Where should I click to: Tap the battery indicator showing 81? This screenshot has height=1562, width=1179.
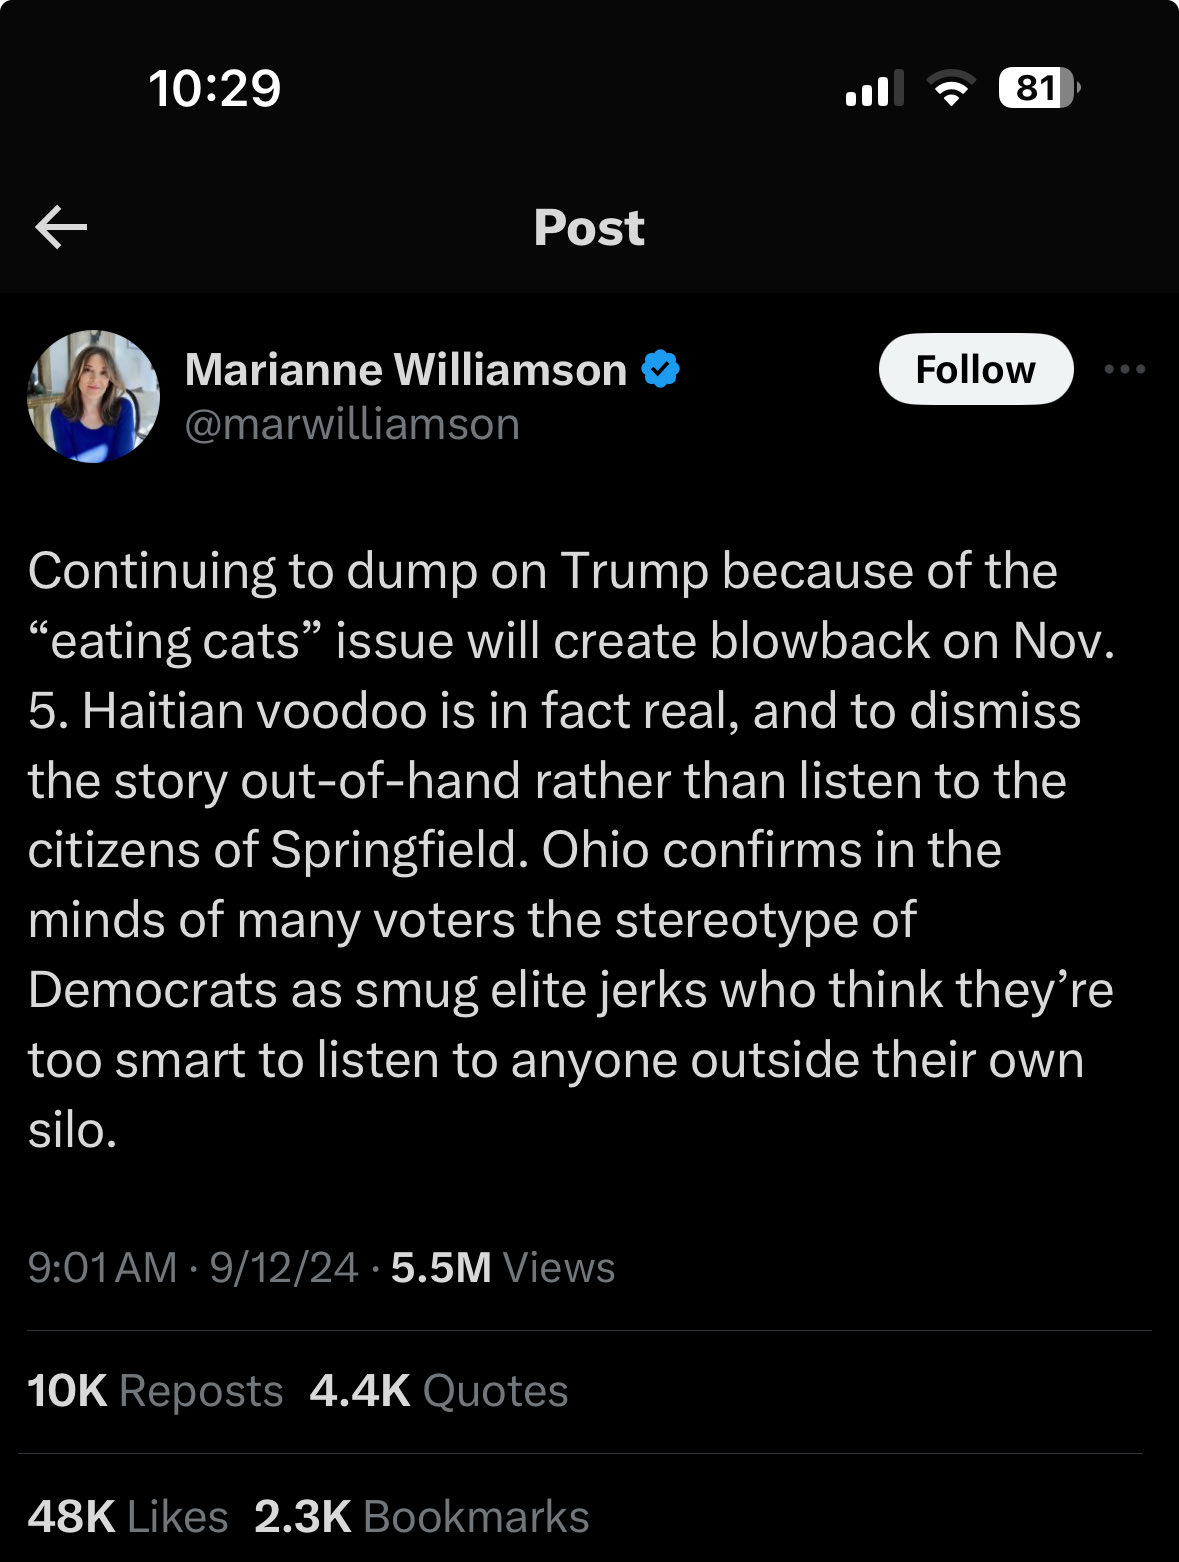(1039, 88)
